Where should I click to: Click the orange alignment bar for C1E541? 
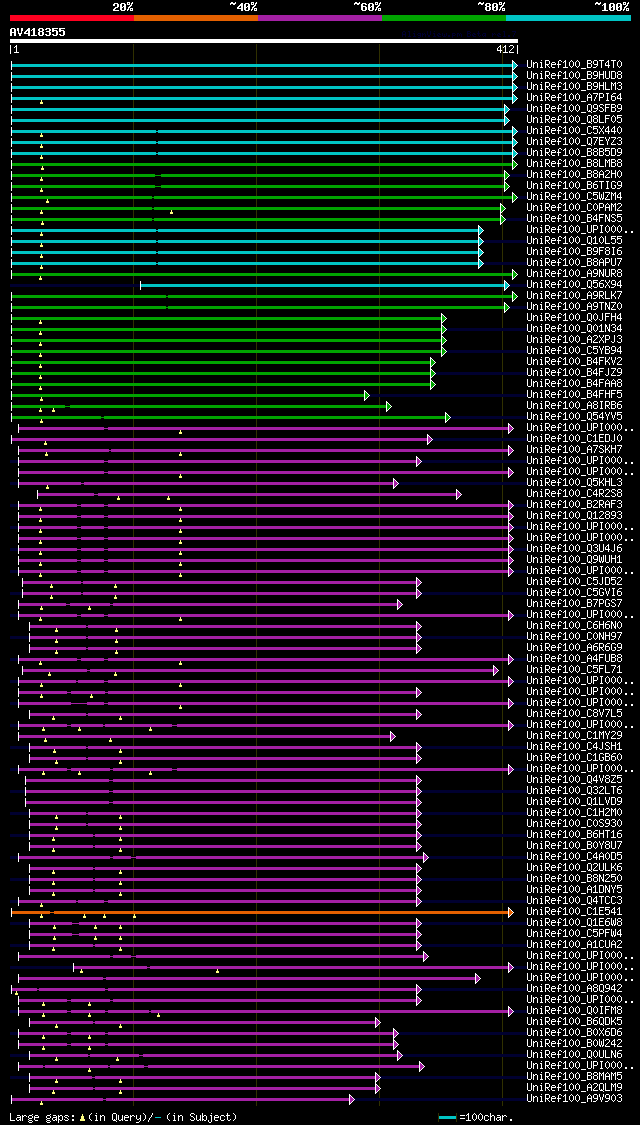(262, 913)
